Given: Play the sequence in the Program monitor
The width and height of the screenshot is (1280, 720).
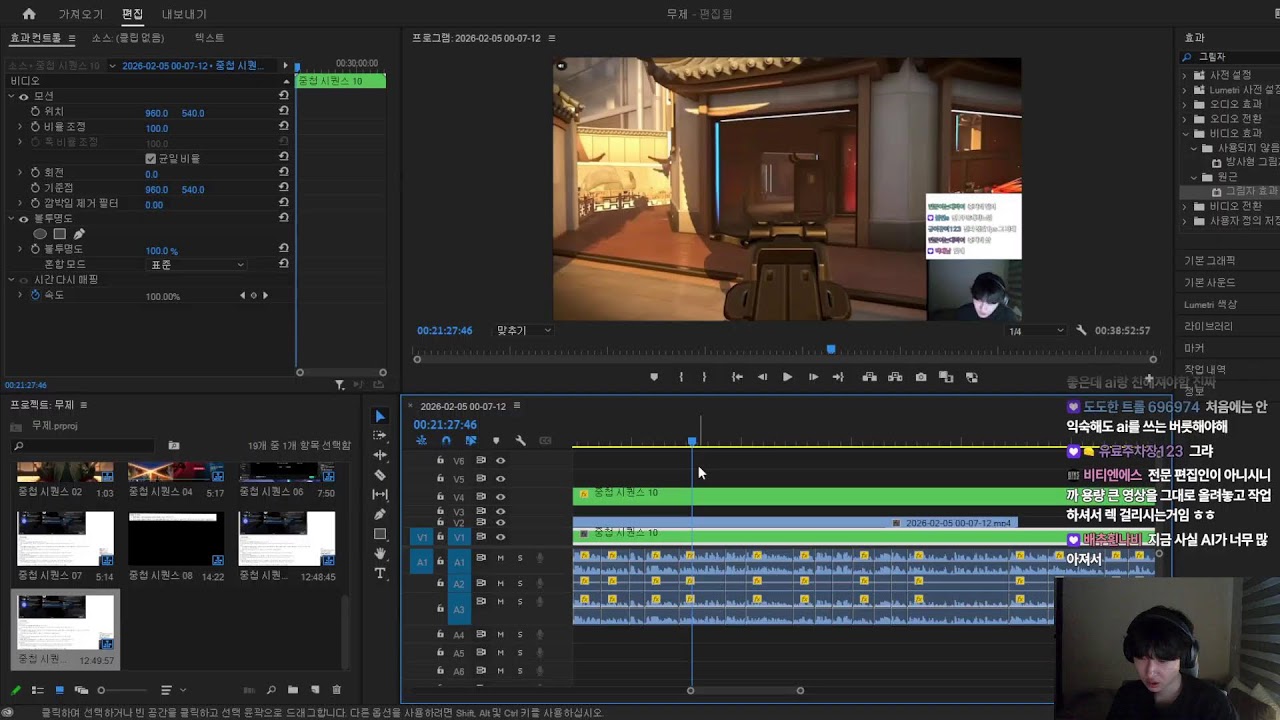Looking at the screenshot, I should (787, 377).
